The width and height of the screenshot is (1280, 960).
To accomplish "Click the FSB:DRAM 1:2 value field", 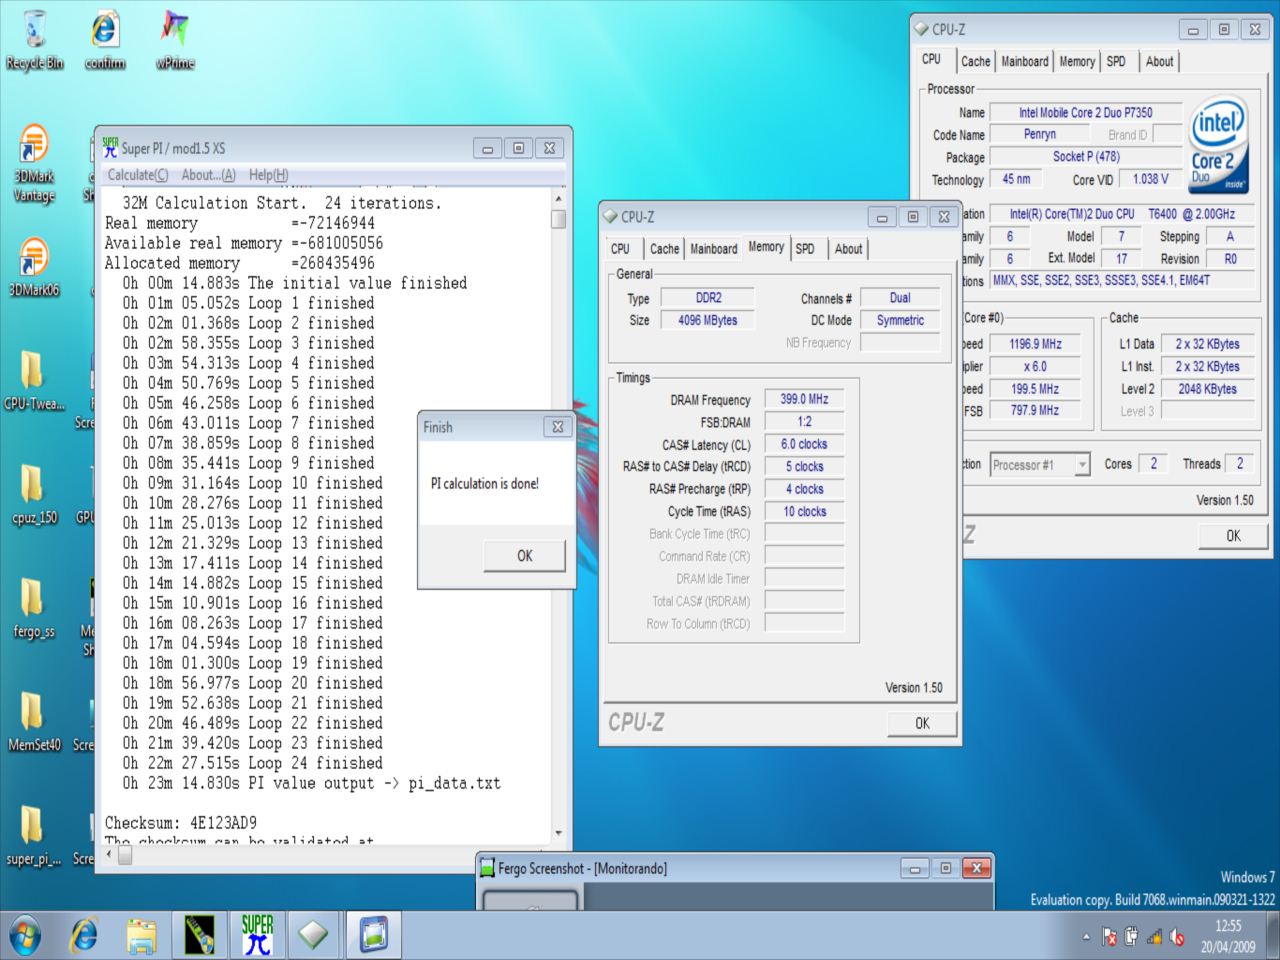I will 804,422.
